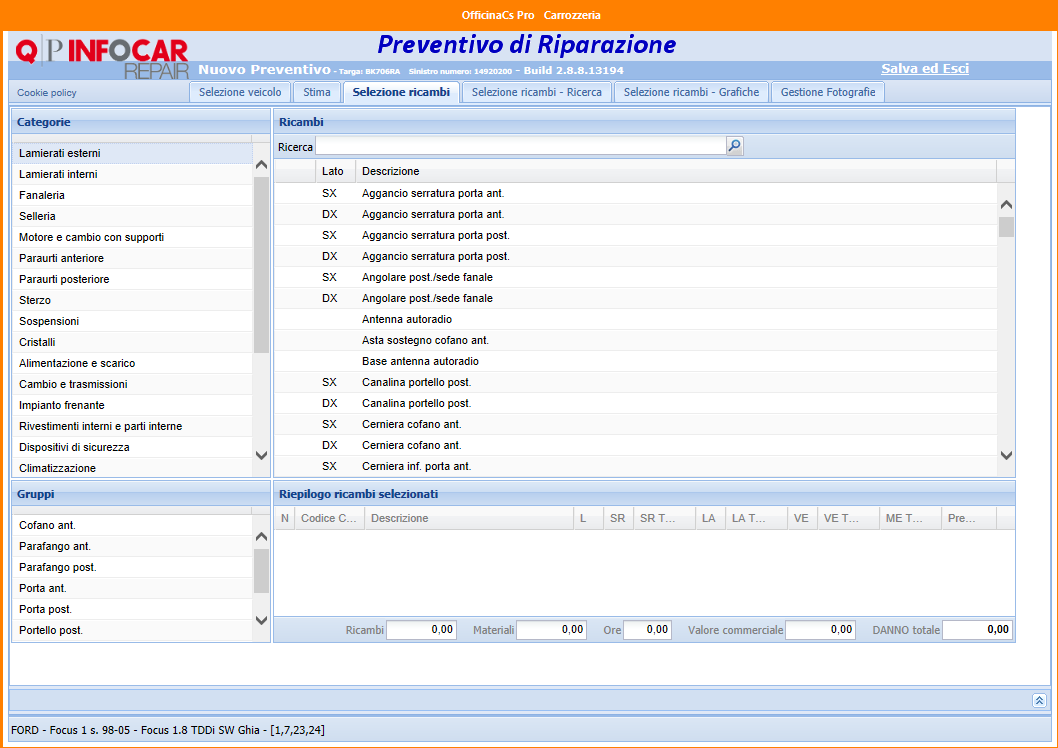Select Paraurti posteriore category

pyautogui.click(x=132, y=279)
